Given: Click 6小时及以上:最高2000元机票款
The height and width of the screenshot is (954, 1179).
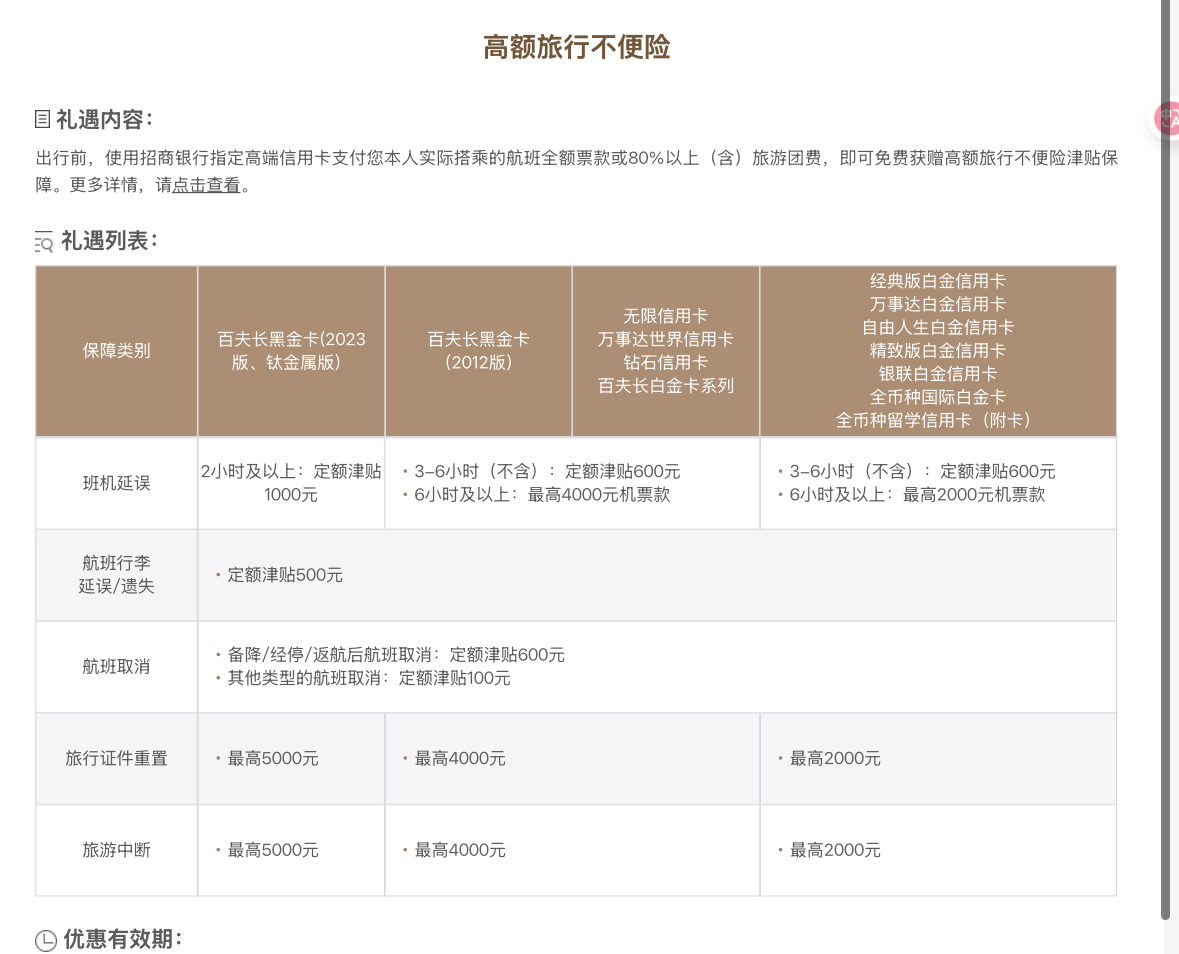Looking at the screenshot, I should tap(917, 495).
